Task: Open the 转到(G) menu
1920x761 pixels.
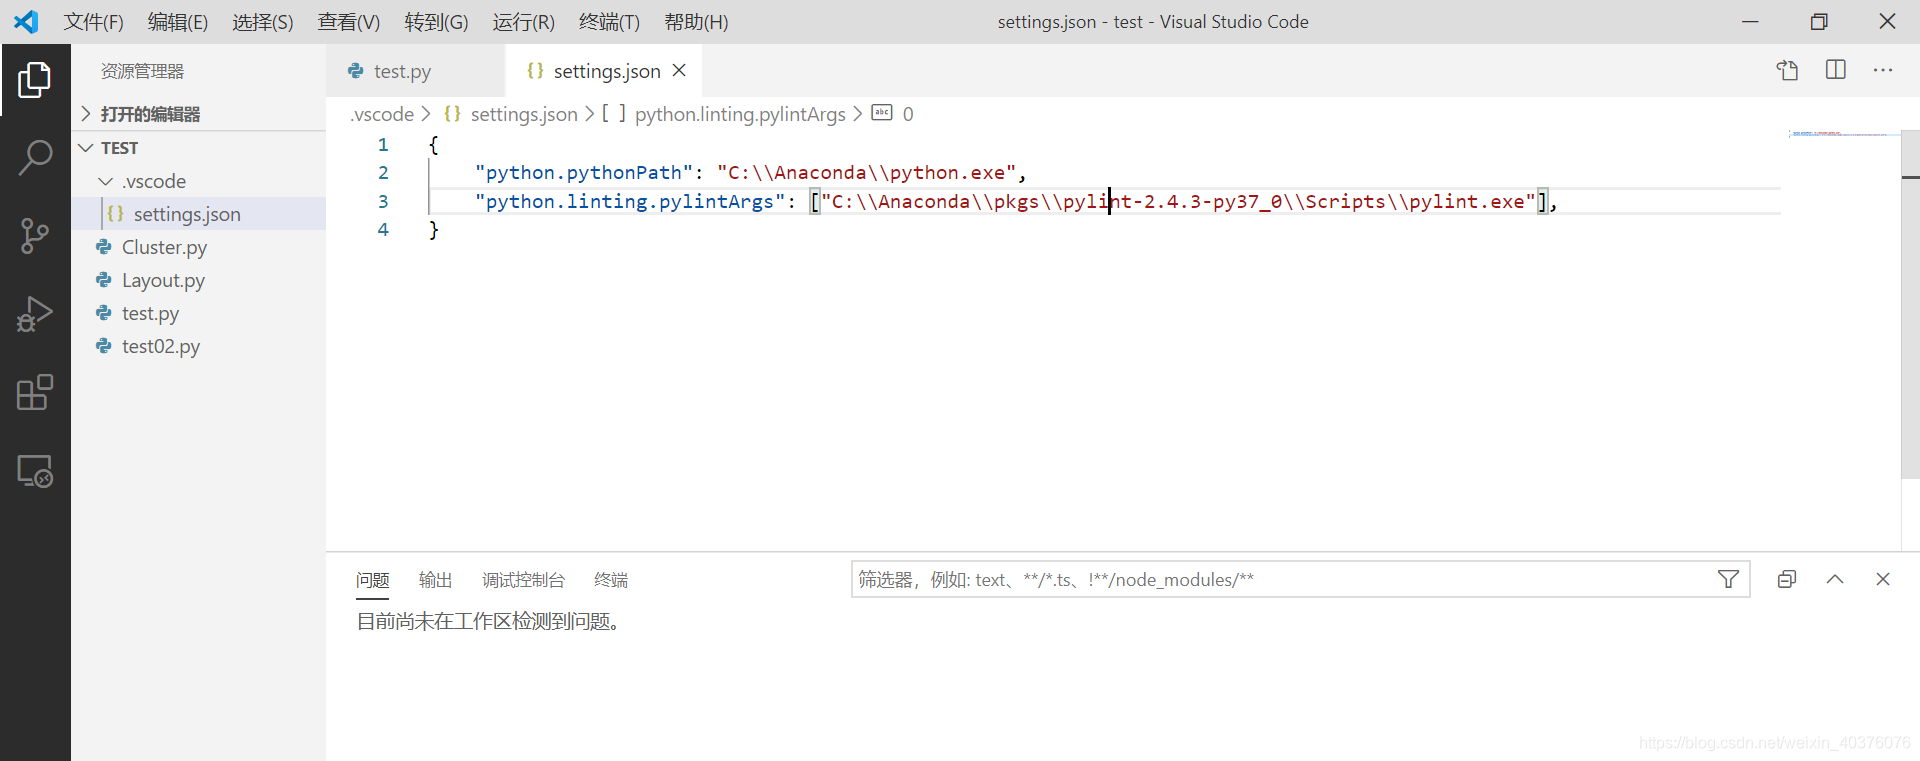Action: 436,22
